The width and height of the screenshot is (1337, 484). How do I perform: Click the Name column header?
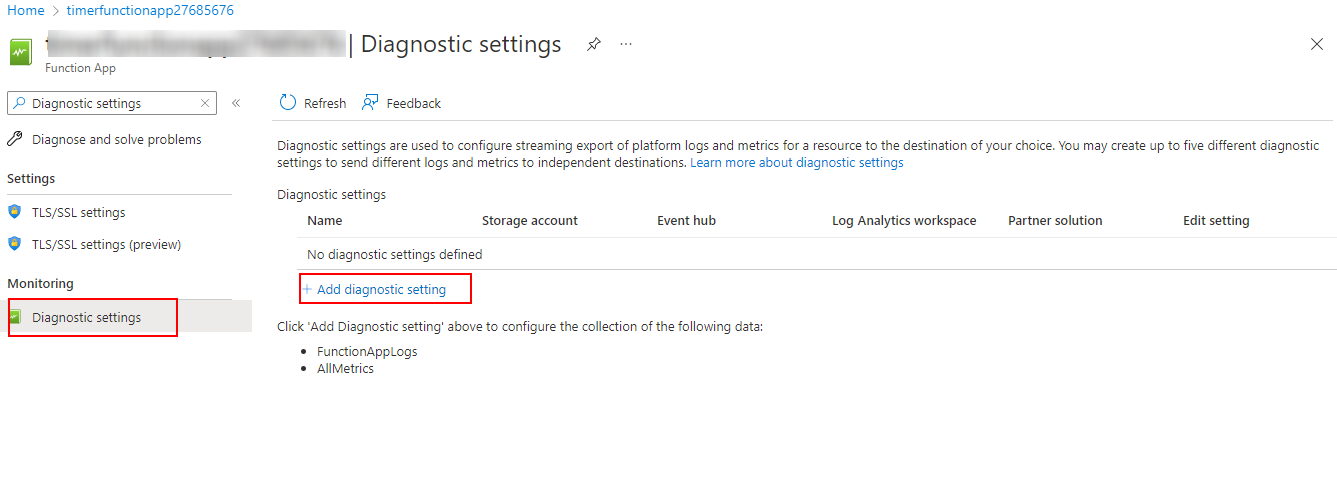point(324,220)
